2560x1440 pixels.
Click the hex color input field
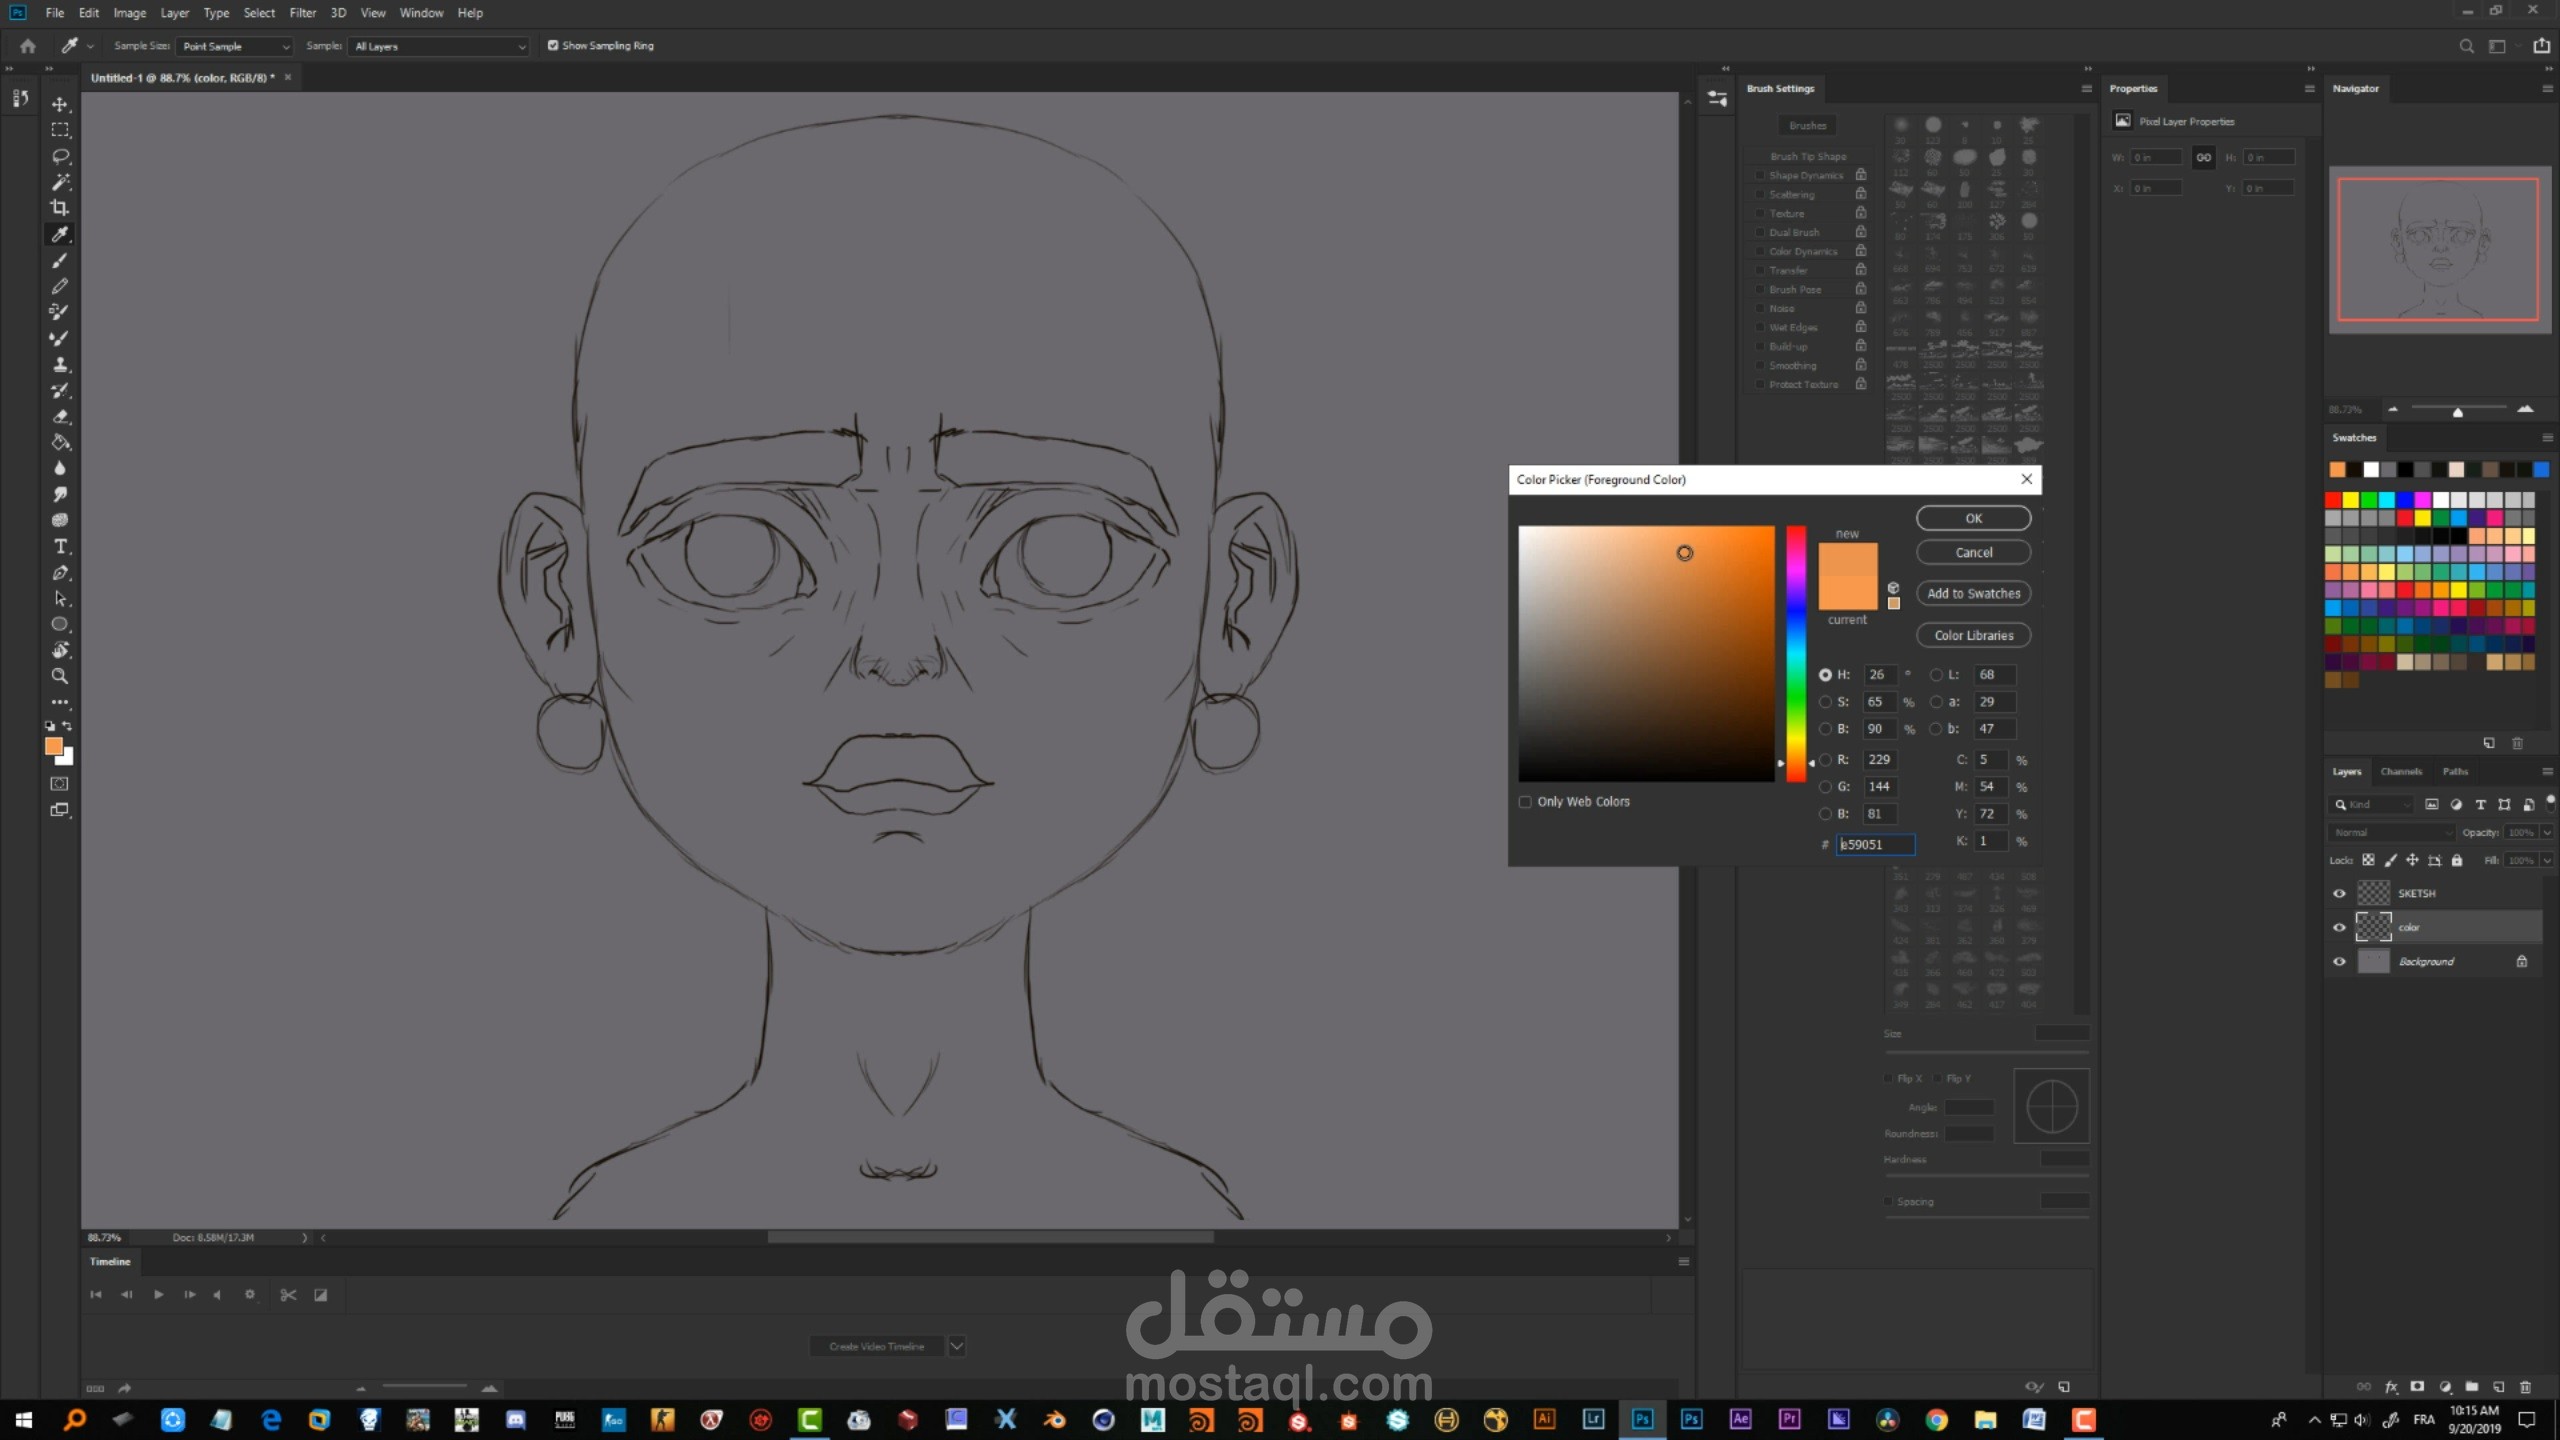pyautogui.click(x=1875, y=844)
